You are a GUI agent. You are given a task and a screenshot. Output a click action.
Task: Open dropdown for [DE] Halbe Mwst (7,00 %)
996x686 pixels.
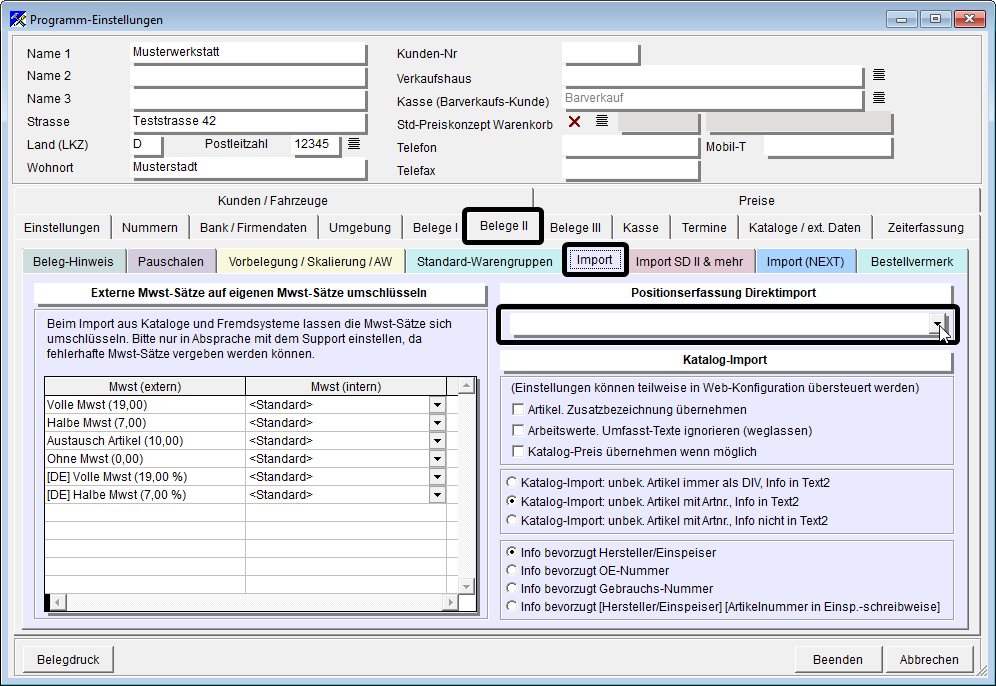tap(437, 495)
